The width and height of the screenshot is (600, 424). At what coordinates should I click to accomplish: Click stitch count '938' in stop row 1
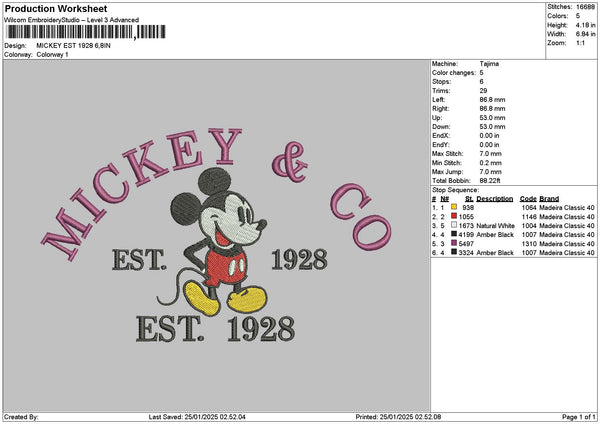[x=468, y=207]
